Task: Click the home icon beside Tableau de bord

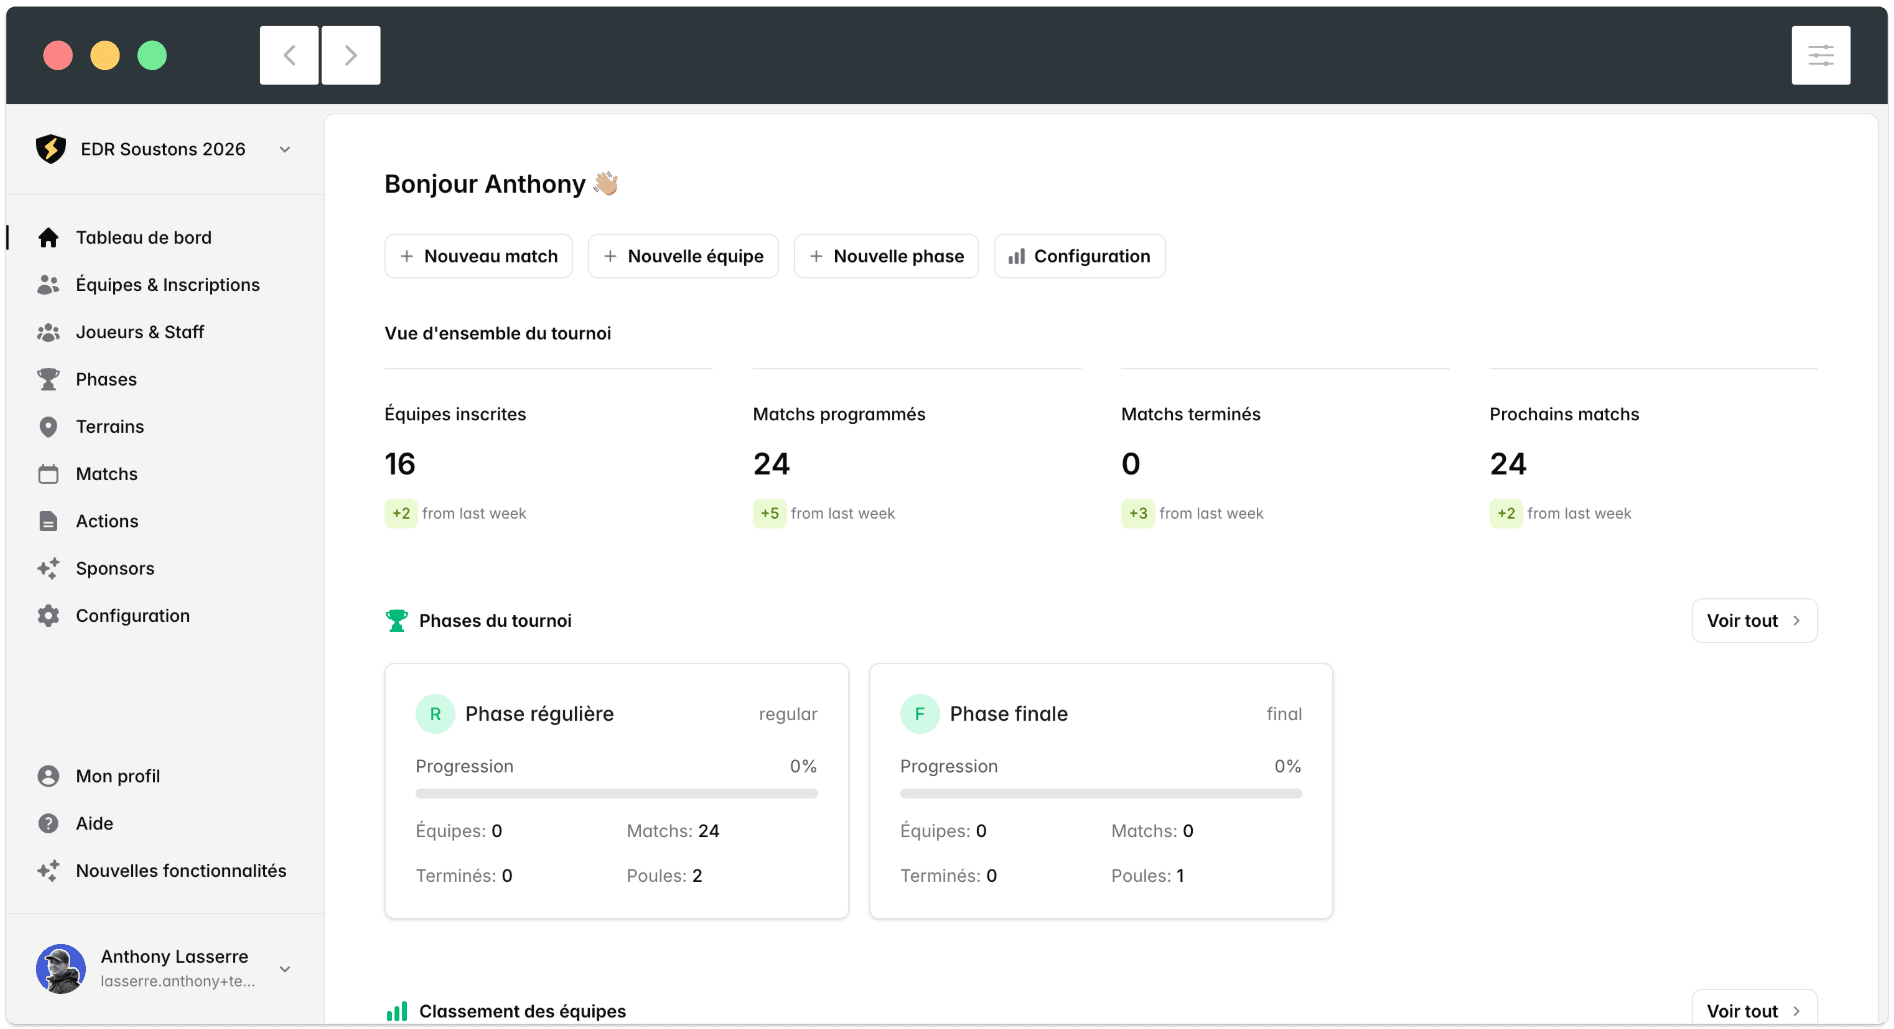Action: [x=48, y=238]
